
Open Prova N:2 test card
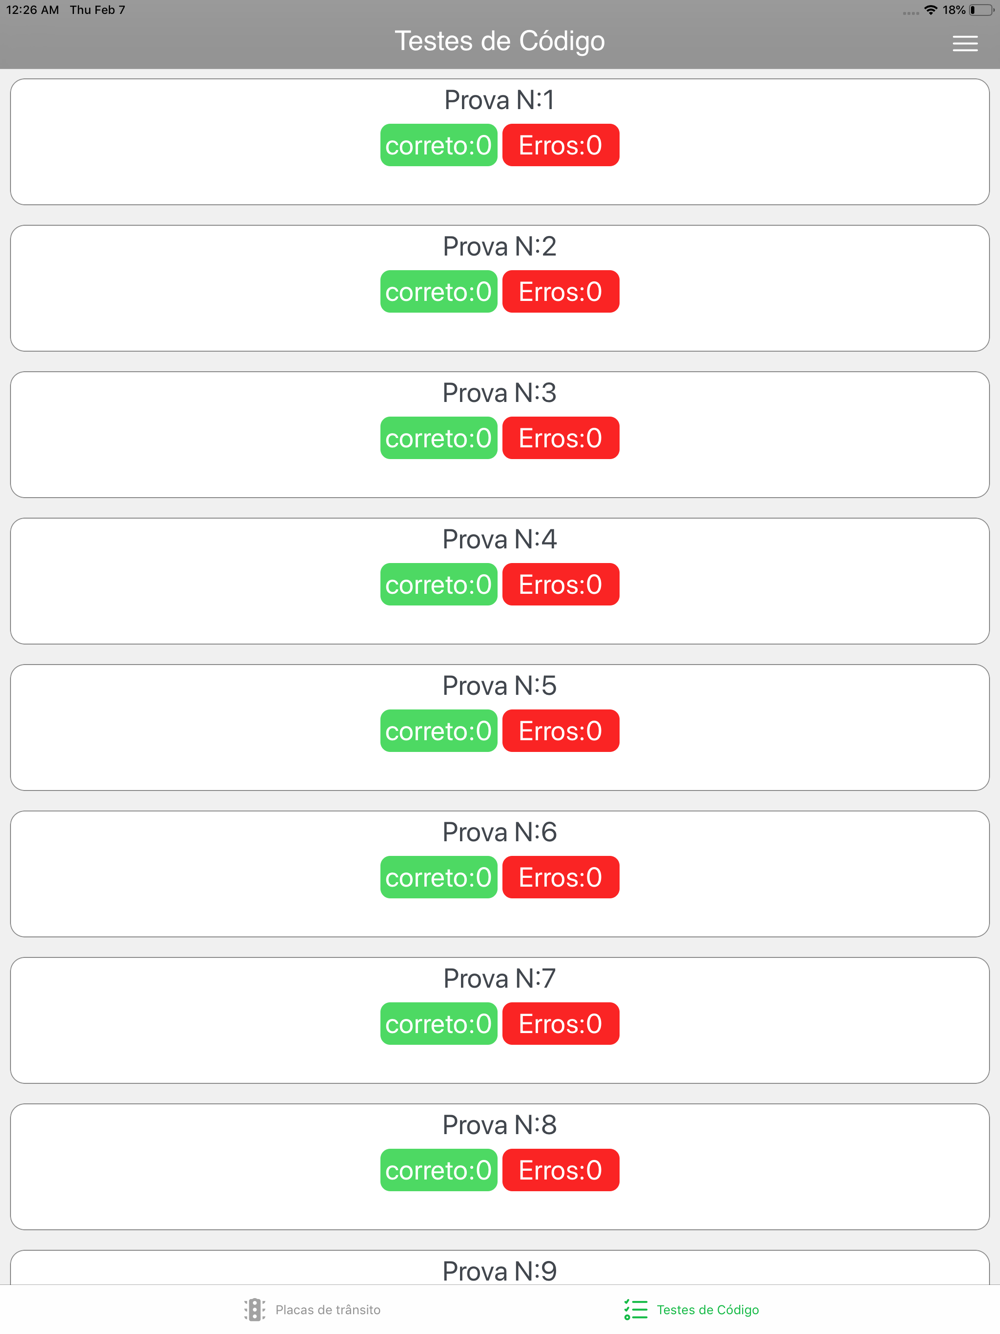click(x=500, y=288)
